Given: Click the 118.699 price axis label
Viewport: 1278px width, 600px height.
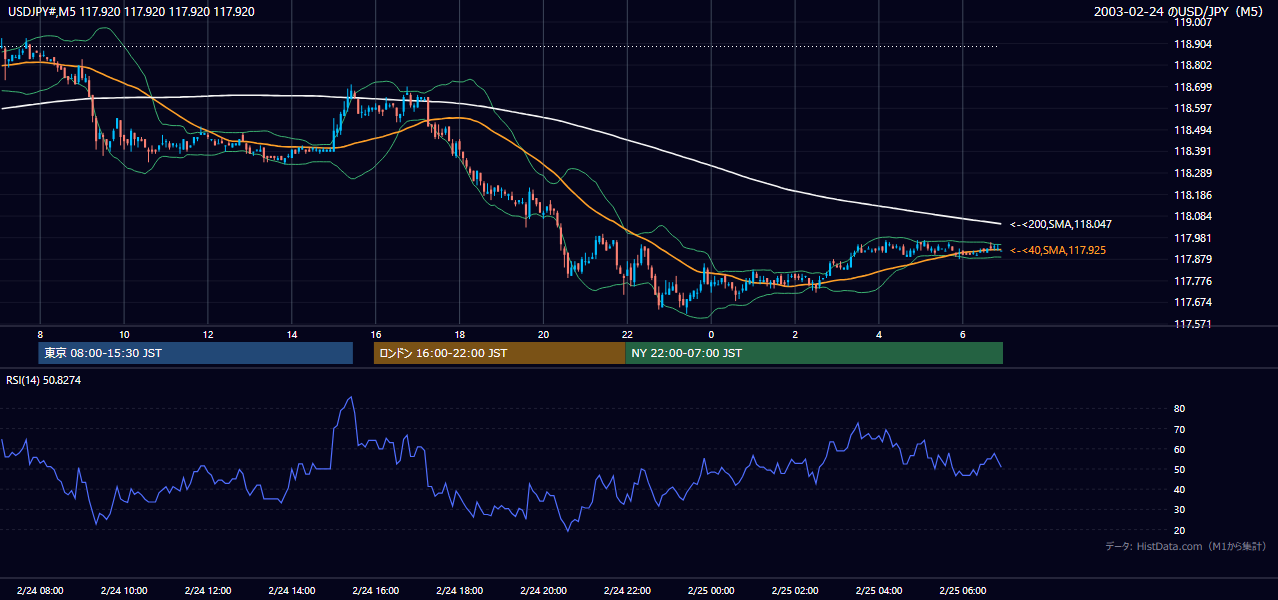Looking at the screenshot, I should coord(1193,87).
